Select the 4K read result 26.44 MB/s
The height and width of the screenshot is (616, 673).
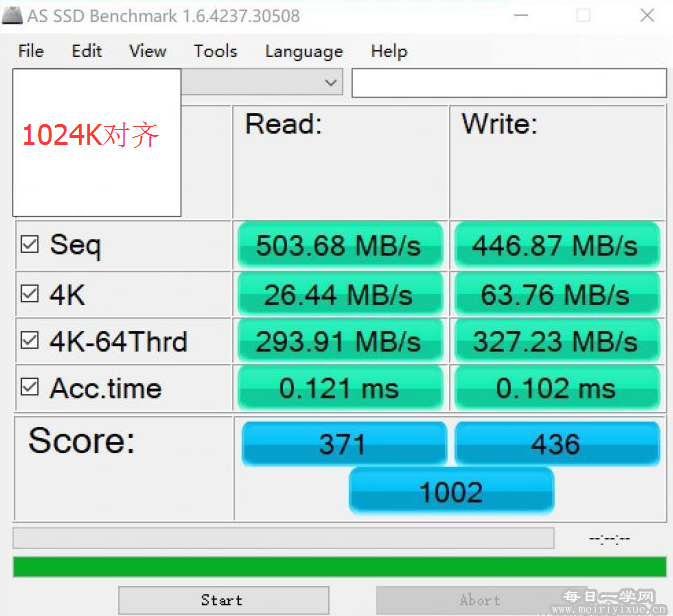[340, 294]
